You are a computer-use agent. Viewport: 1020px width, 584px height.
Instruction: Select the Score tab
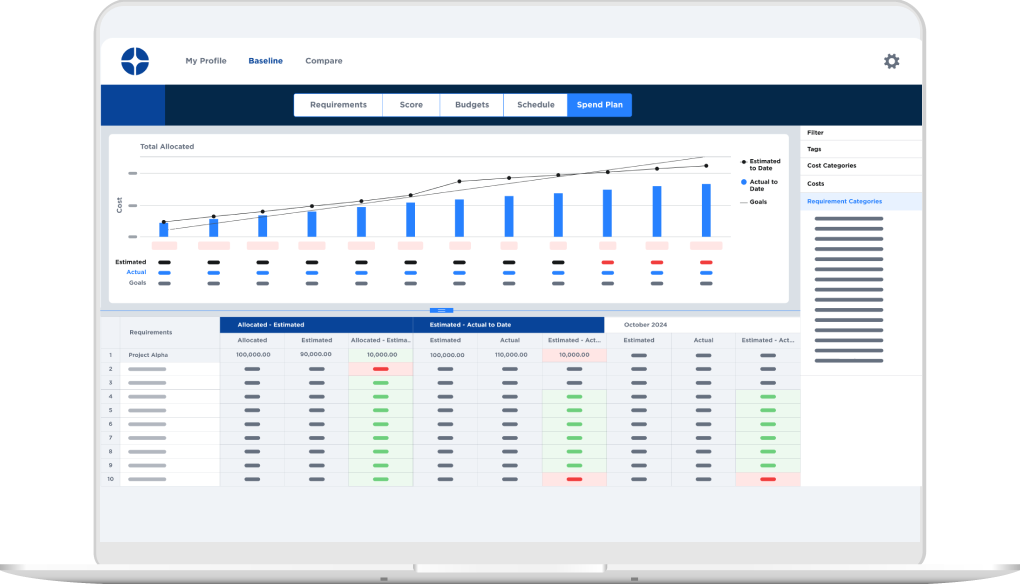pyautogui.click(x=410, y=104)
